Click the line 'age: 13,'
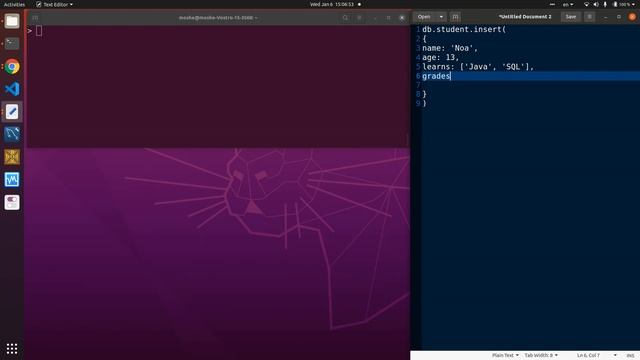Viewport: 640px width, 360px height. click(x=440, y=58)
